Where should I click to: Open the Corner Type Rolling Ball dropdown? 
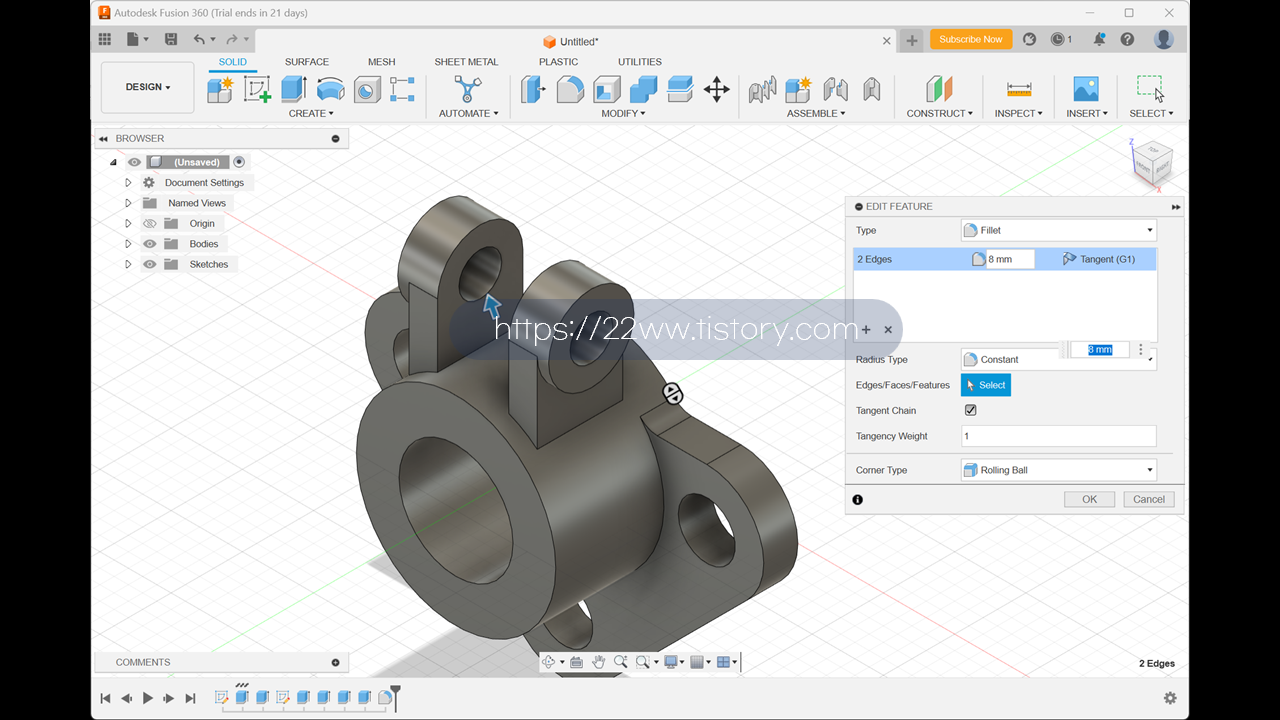pyautogui.click(x=1058, y=470)
